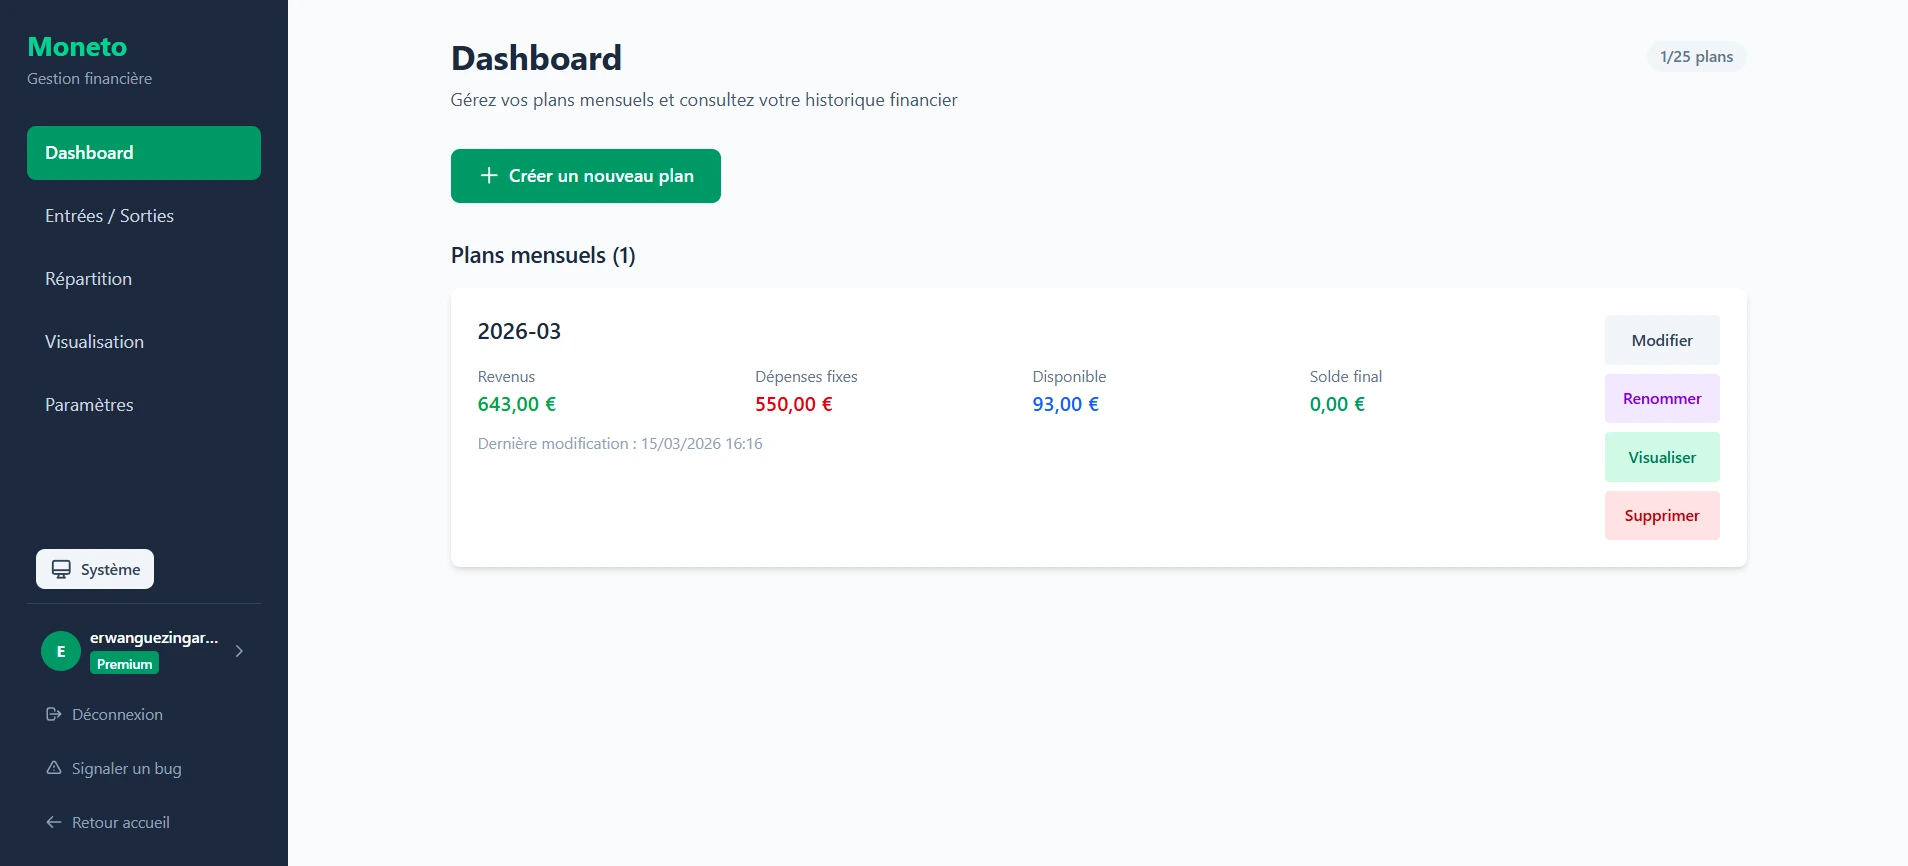This screenshot has height=866, width=1908.
Task: Go to the Répartition section
Action: click(x=88, y=279)
